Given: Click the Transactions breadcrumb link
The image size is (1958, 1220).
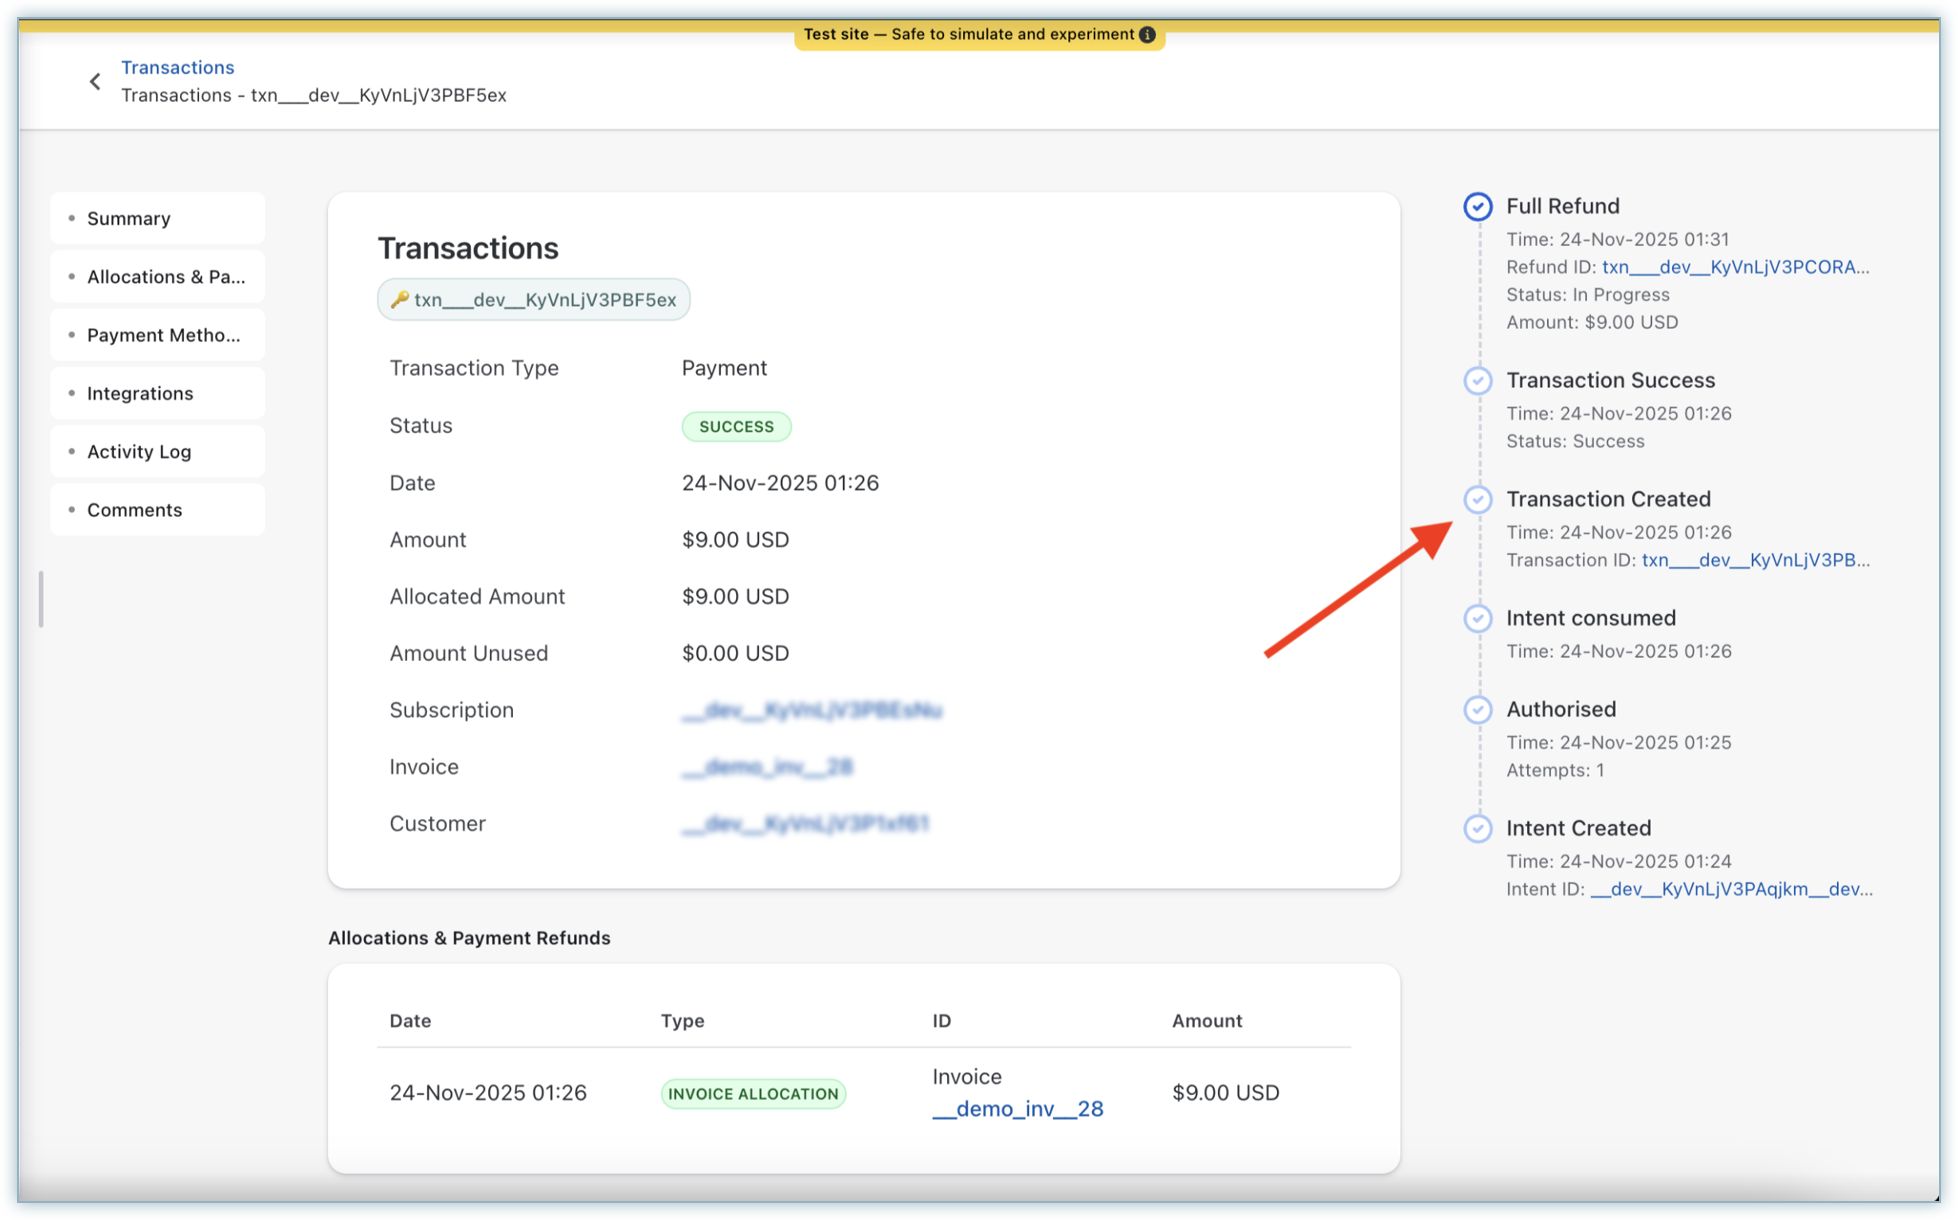Looking at the screenshot, I should point(177,67).
